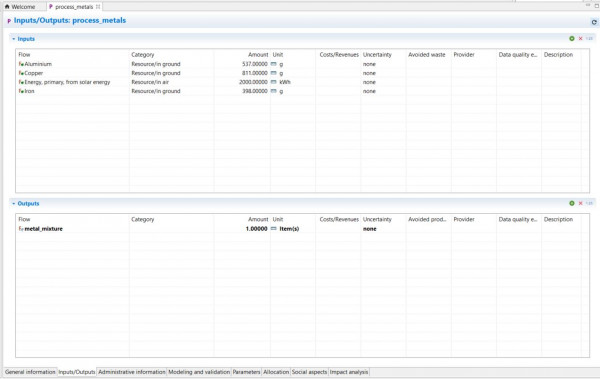
Task: Open the Modeling and validation tab
Action: click(199, 372)
